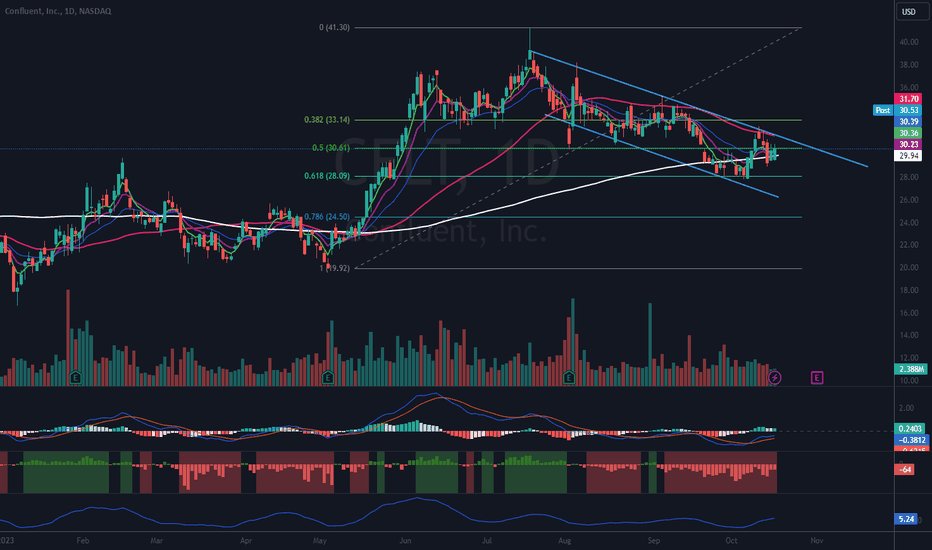Click the 24.00 price axis value
Screen dimensions: 932x550
[x=909, y=222]
